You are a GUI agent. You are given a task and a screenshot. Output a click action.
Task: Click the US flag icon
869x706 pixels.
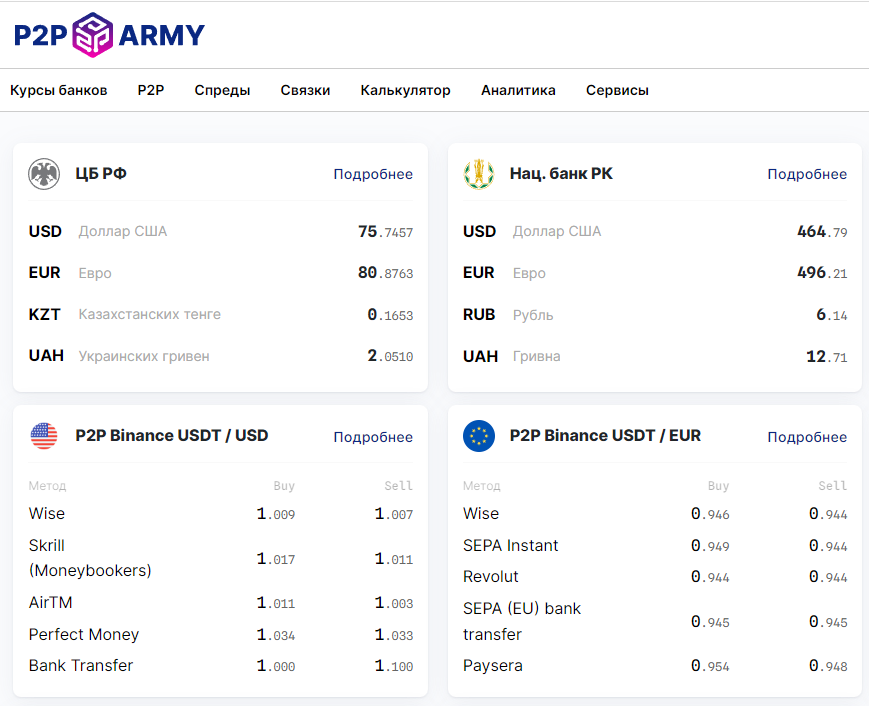[44, 436]
